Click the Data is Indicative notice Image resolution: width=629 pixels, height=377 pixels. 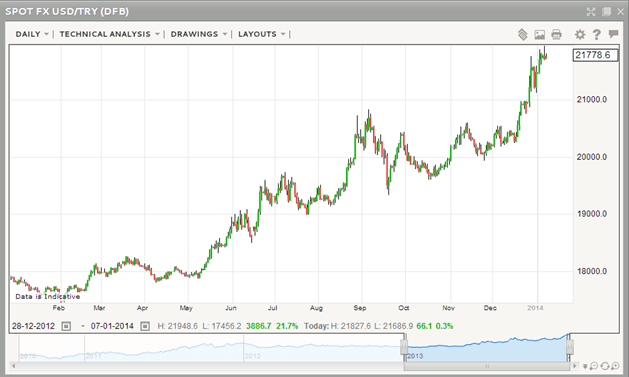48,296
